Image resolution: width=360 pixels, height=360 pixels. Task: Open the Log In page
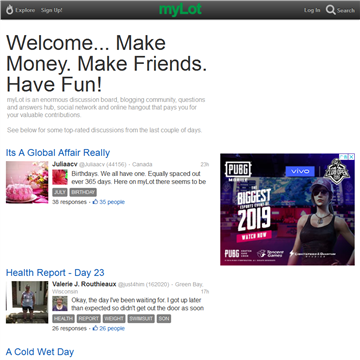(312, 10)
